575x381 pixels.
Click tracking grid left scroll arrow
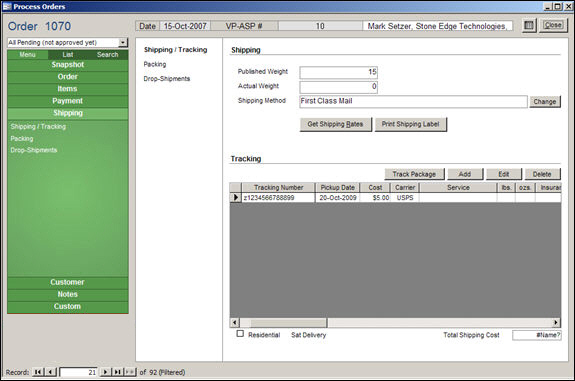point(235,322)
